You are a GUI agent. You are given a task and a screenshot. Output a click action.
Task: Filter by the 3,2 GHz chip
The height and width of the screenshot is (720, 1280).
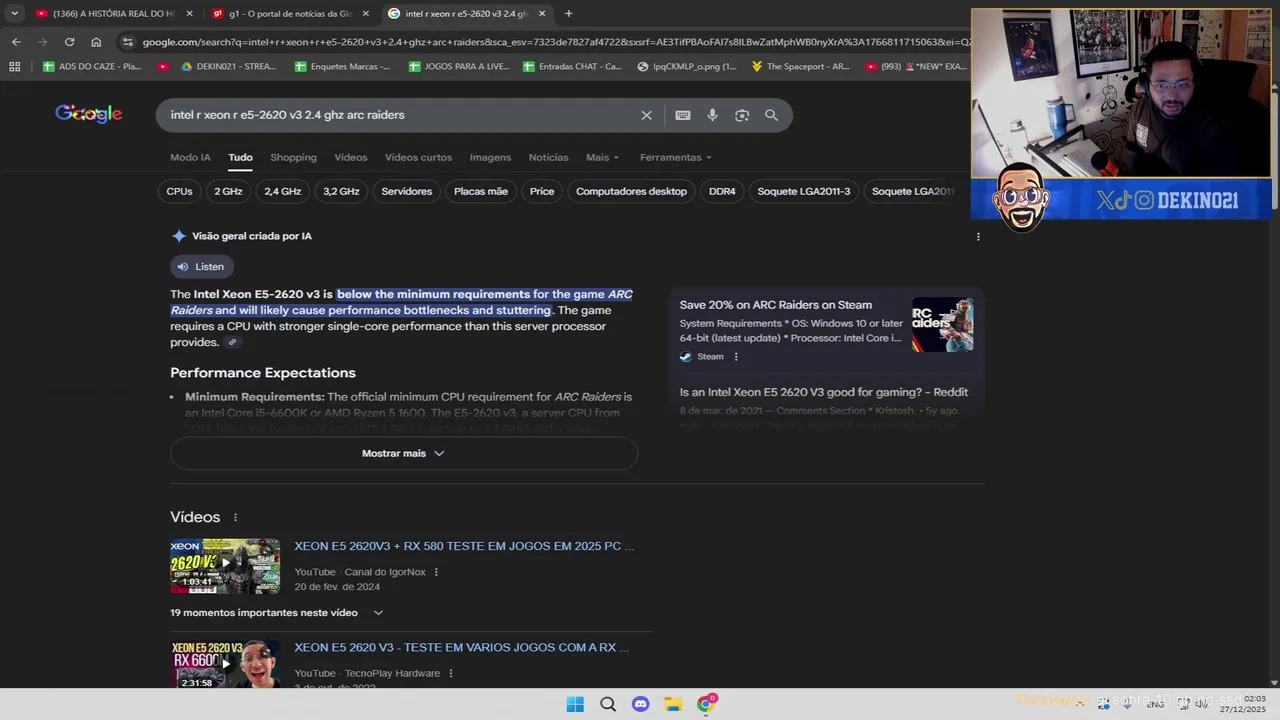tap(341, 191)
